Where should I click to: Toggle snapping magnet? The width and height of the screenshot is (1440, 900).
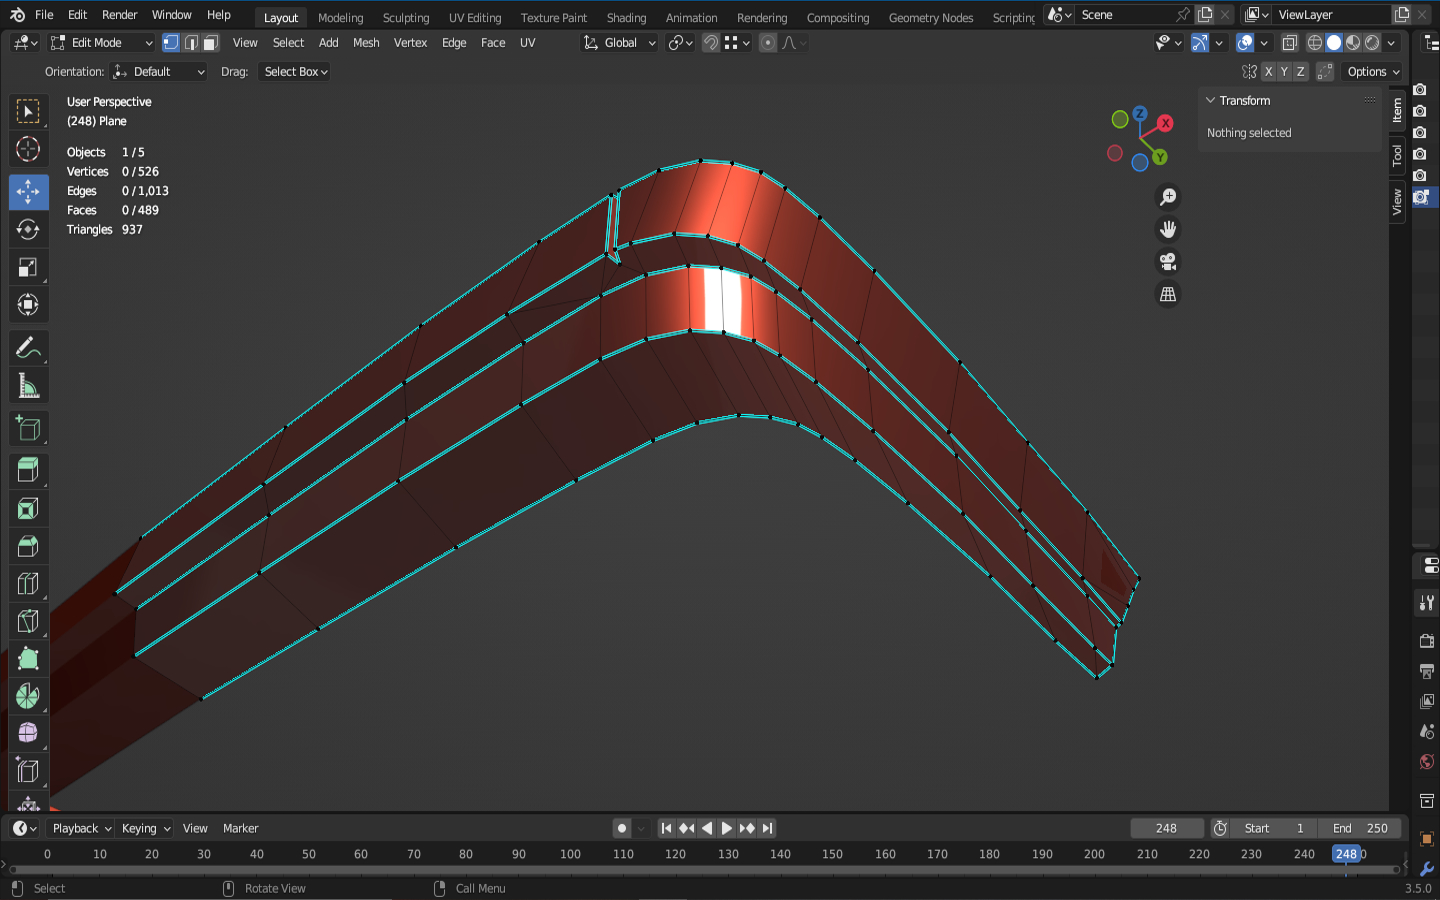pos(711,43)
